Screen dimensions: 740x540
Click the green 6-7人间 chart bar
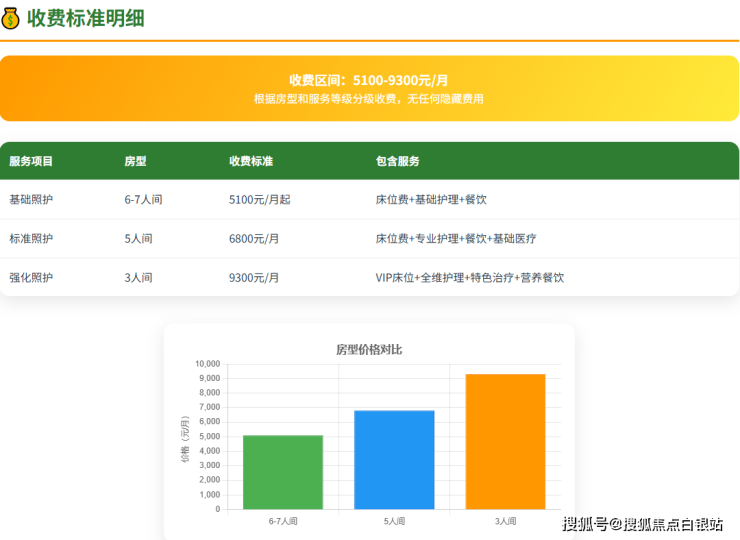coord(283,472)
